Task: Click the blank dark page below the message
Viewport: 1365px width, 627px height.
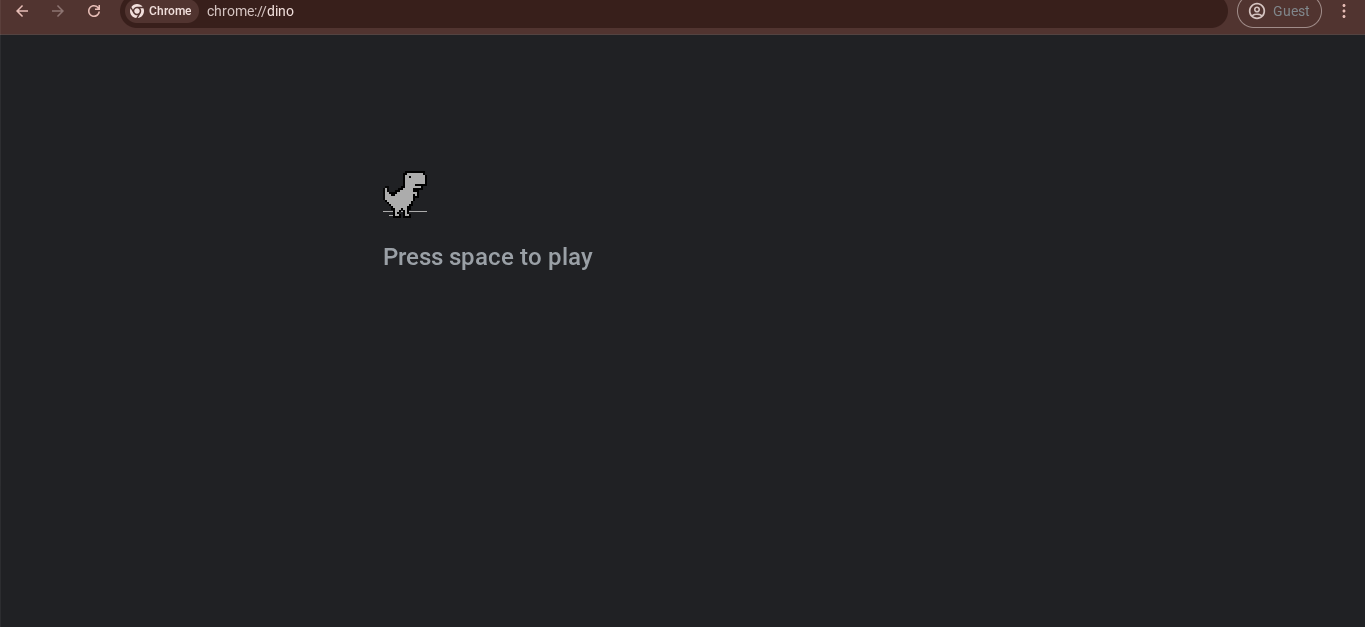Action: click(x=682, y=450)
